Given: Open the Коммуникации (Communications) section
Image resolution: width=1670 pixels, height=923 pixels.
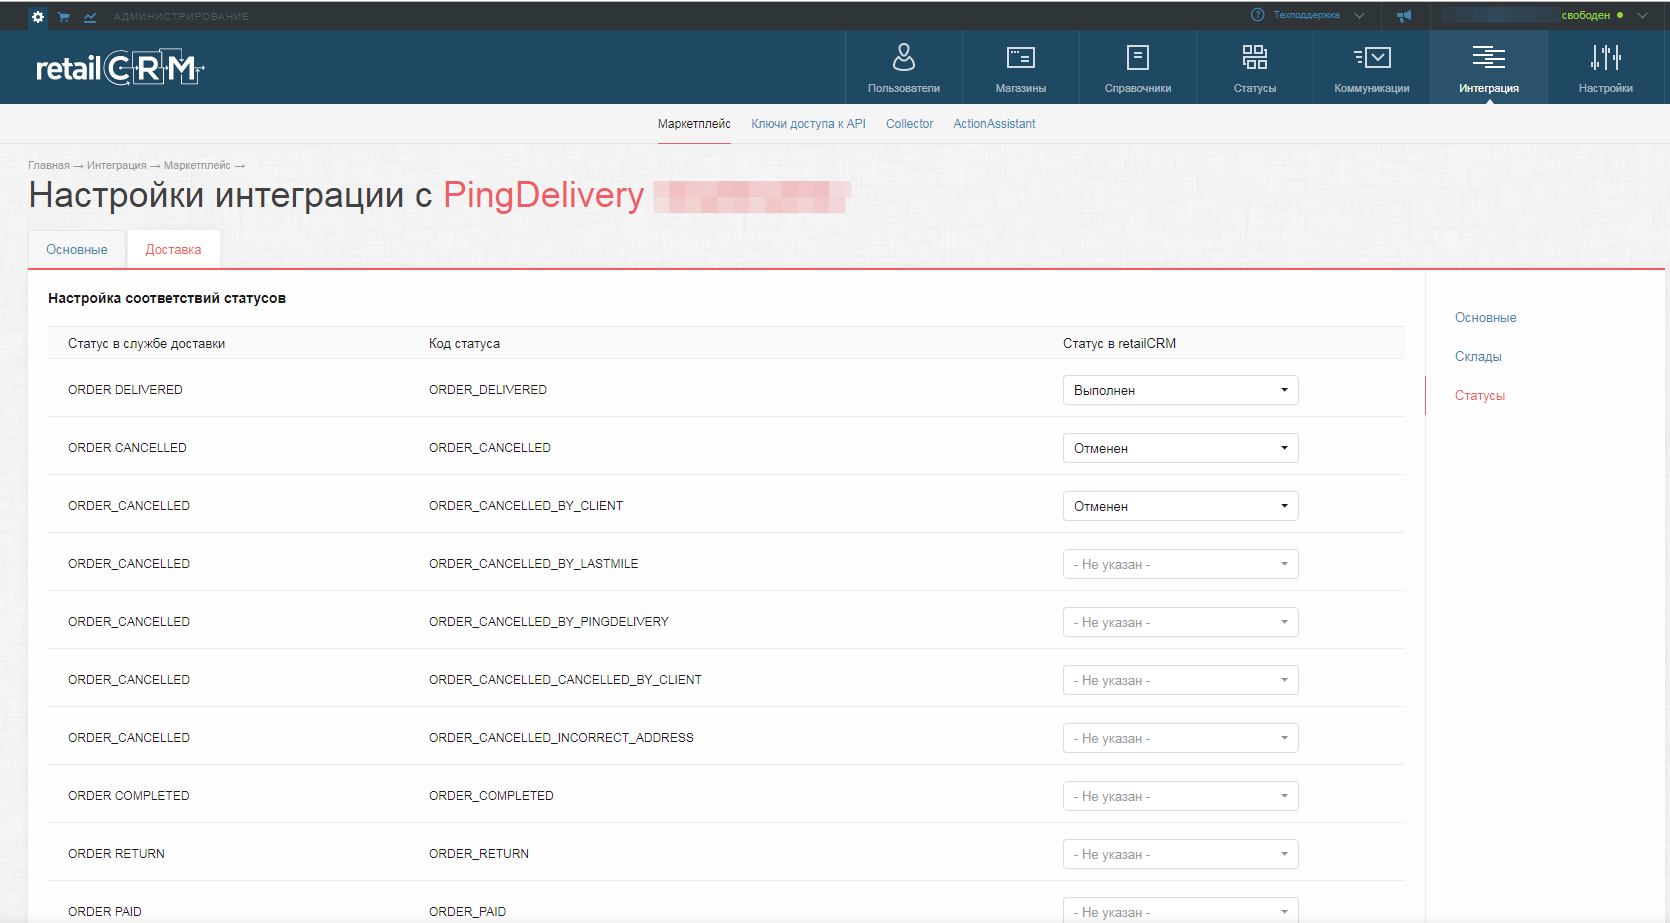Looking at the screenshot, I should 1371,67.
